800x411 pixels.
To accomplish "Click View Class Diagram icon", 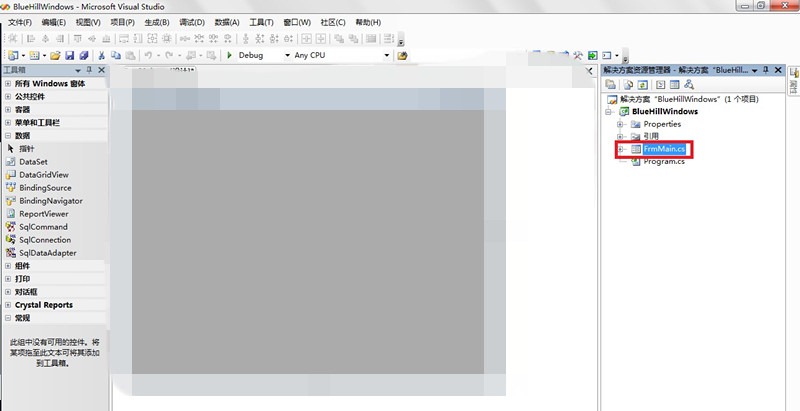I will [689, 85].
